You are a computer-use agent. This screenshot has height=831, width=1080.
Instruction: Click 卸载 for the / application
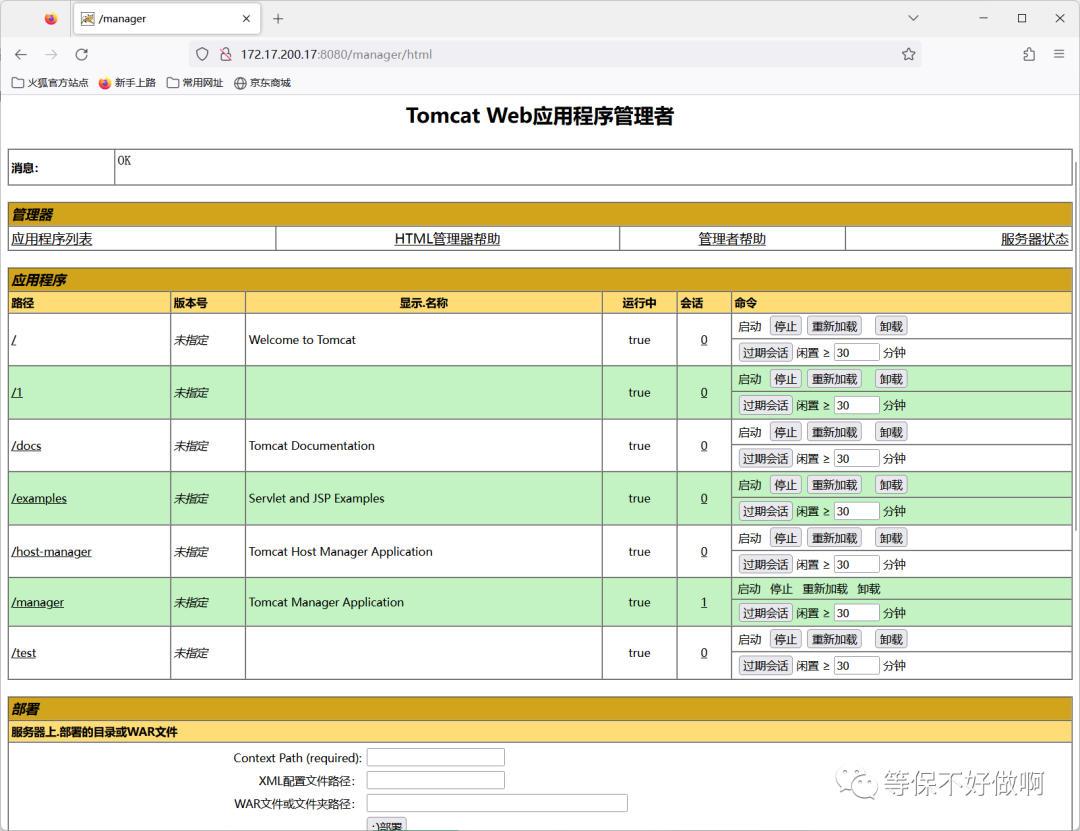click(x=891, y=326)
